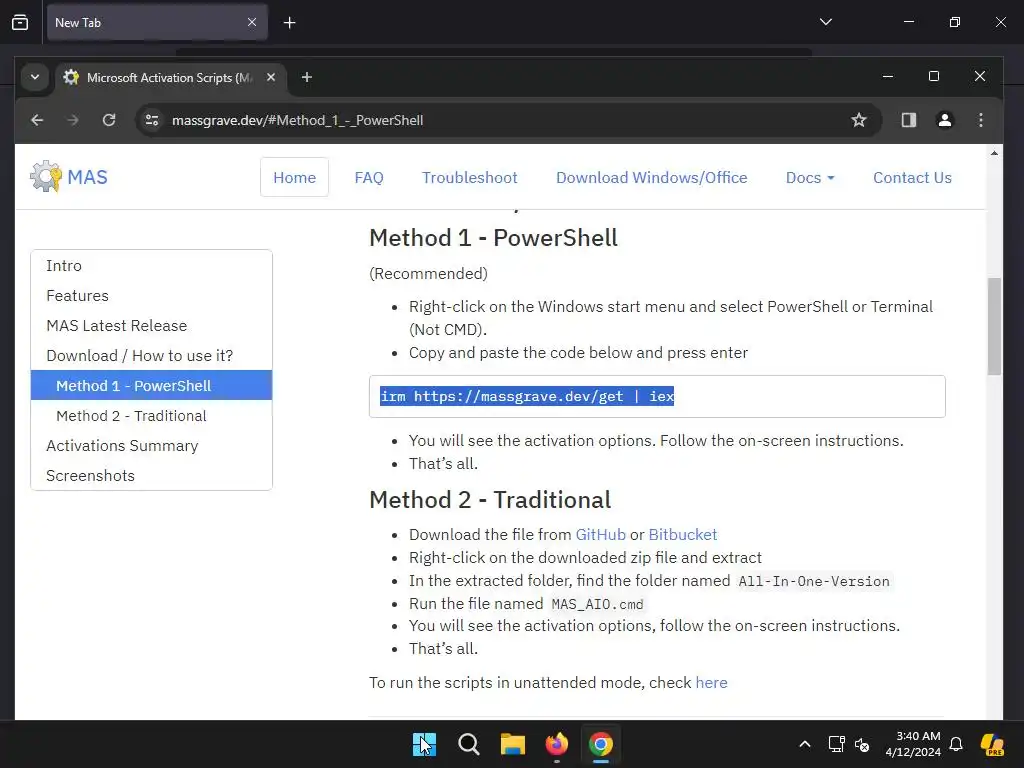Expand the Docs dropdown menu
The width and height of the screenshot is (1024, 768).
(810, 178)
